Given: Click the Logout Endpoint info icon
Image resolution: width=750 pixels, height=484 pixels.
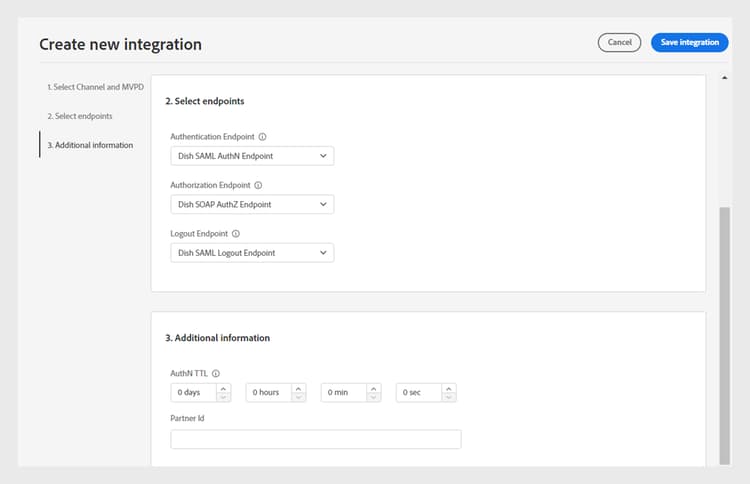Looking at the screenshot, I should (x=236, y=234).
